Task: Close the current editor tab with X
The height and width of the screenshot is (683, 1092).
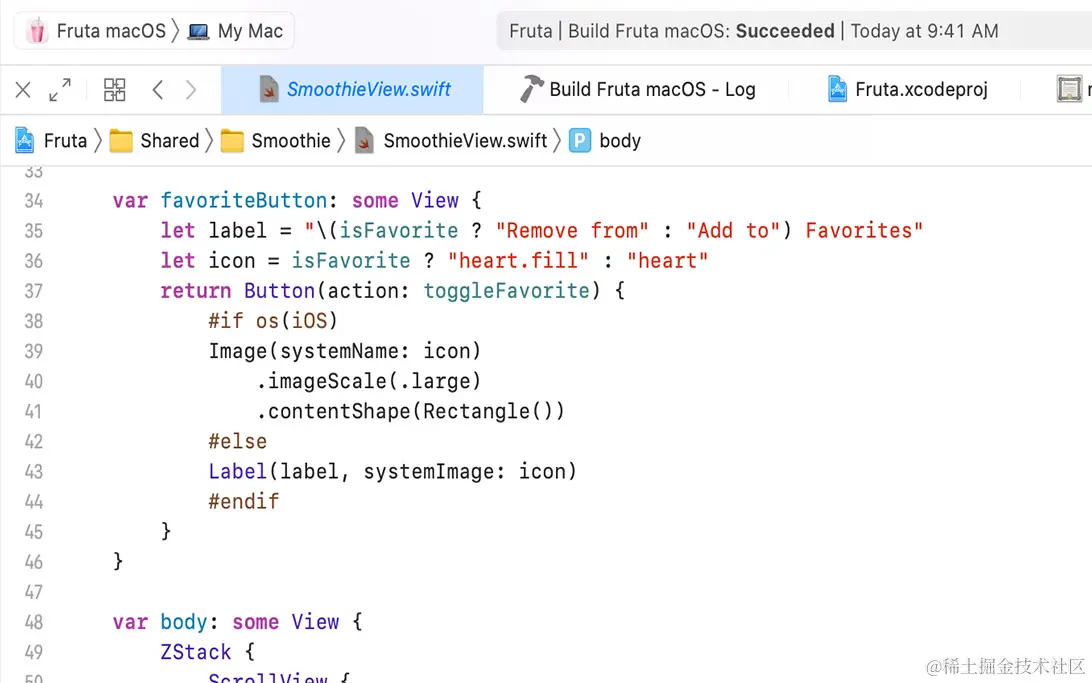Action: click(23, 90)
